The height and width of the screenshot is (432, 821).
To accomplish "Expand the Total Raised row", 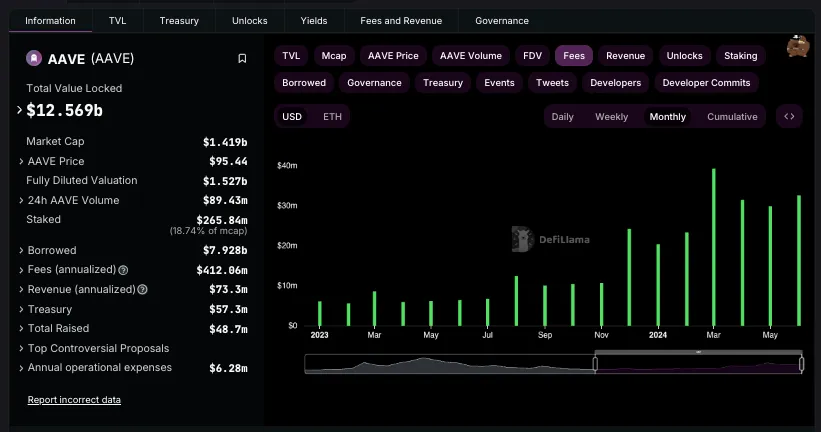I will click(21, 328).
